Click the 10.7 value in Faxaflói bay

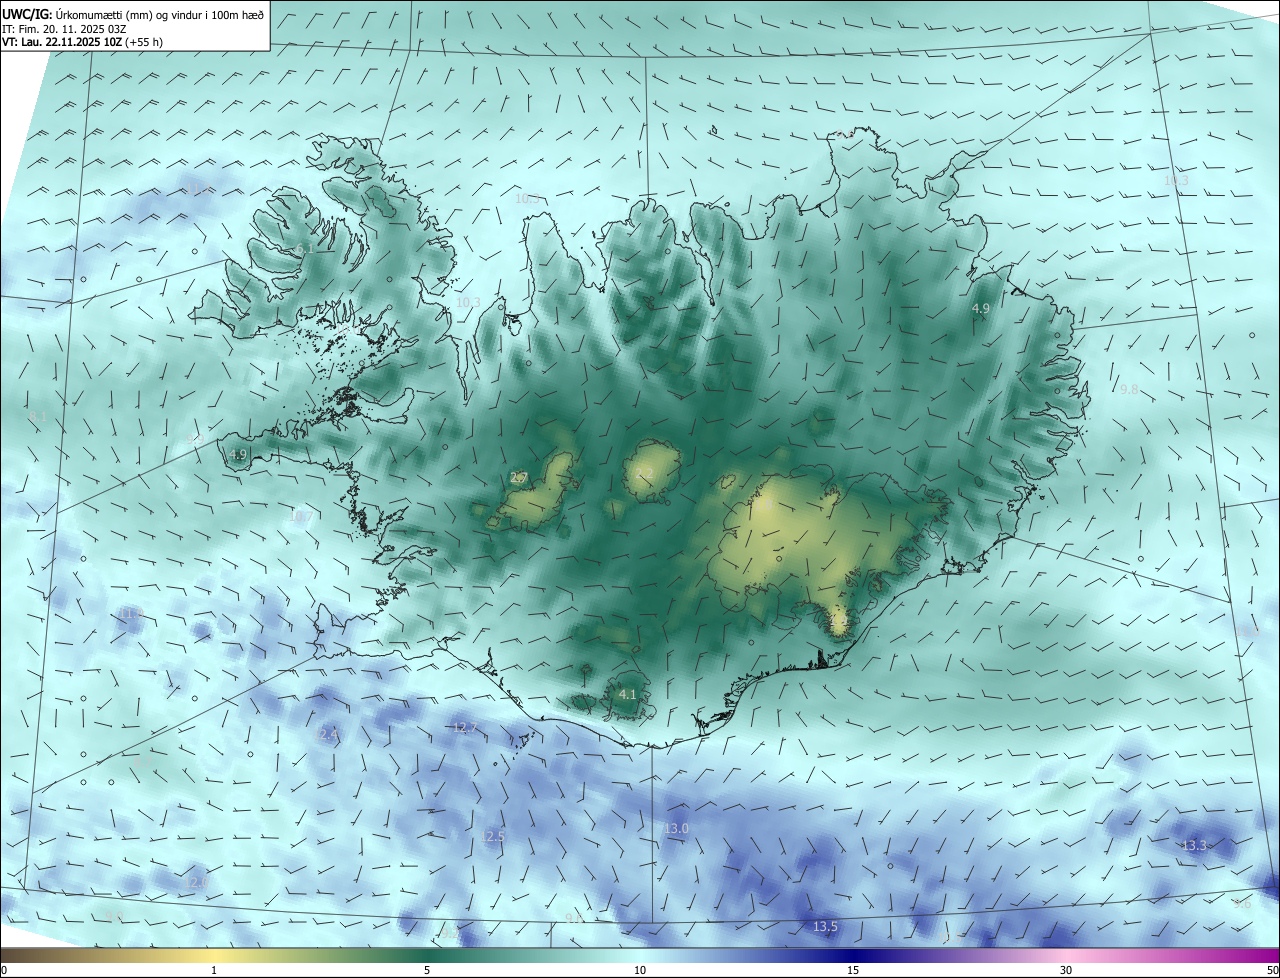301,517
